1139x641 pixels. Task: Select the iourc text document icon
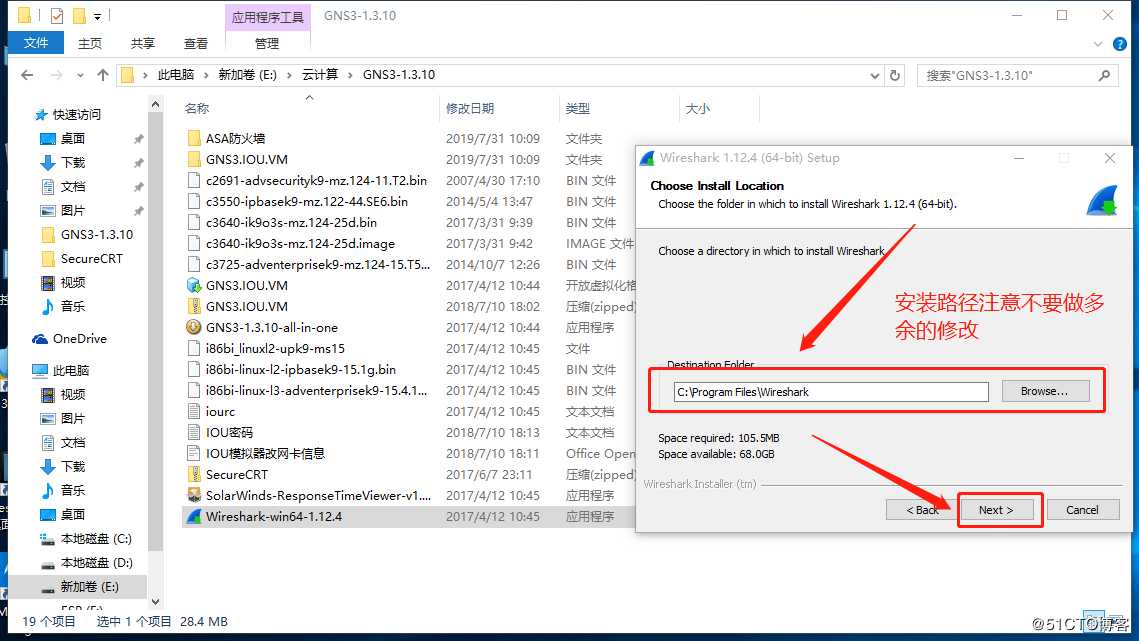click(x=194, y=412)
